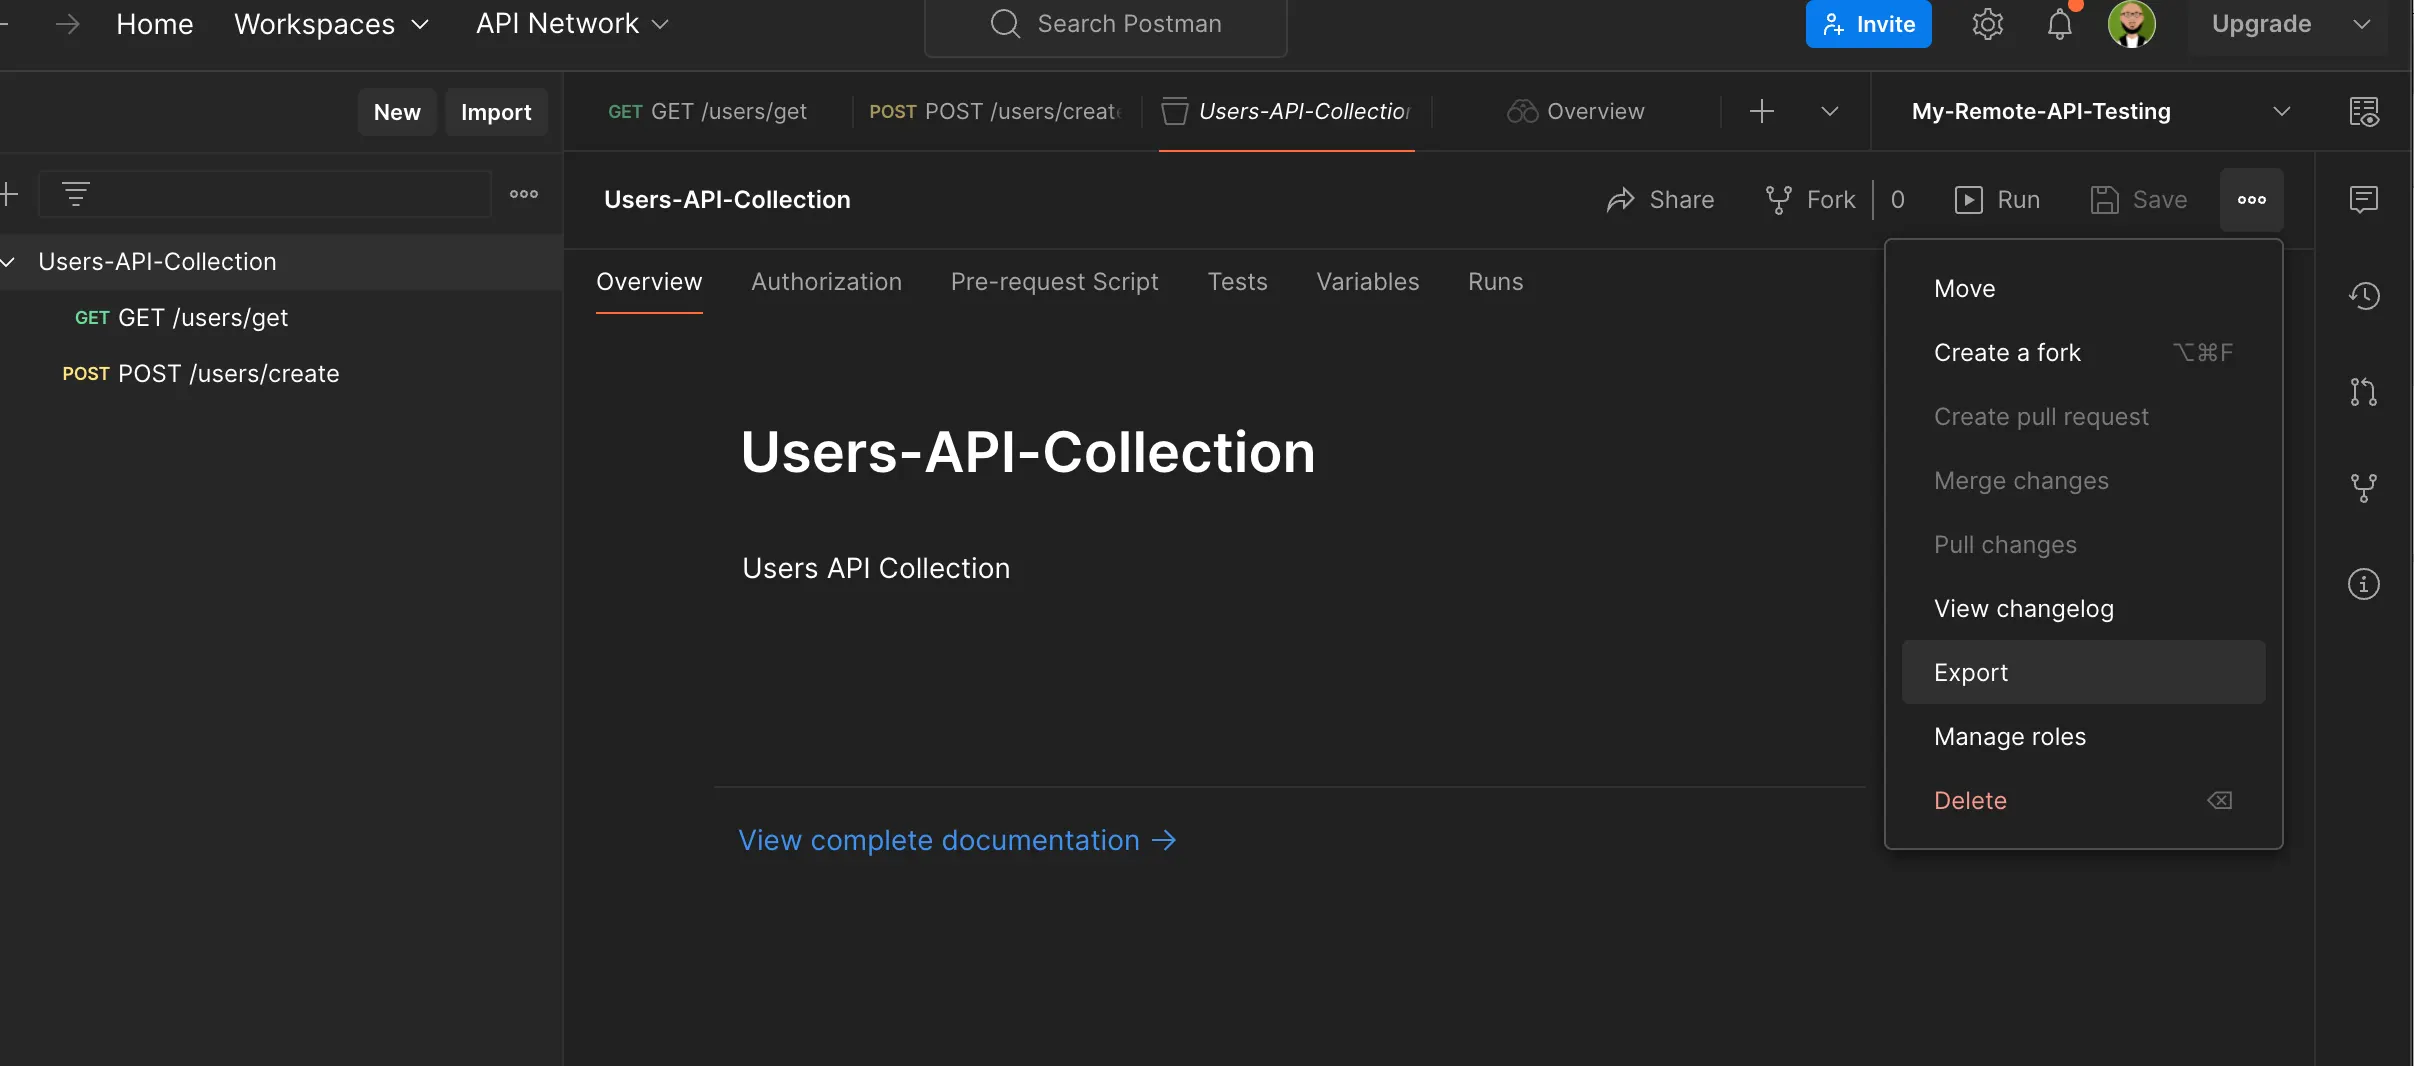Open the Variables tab
Screen dimensions: 2414x1066
1367,282
